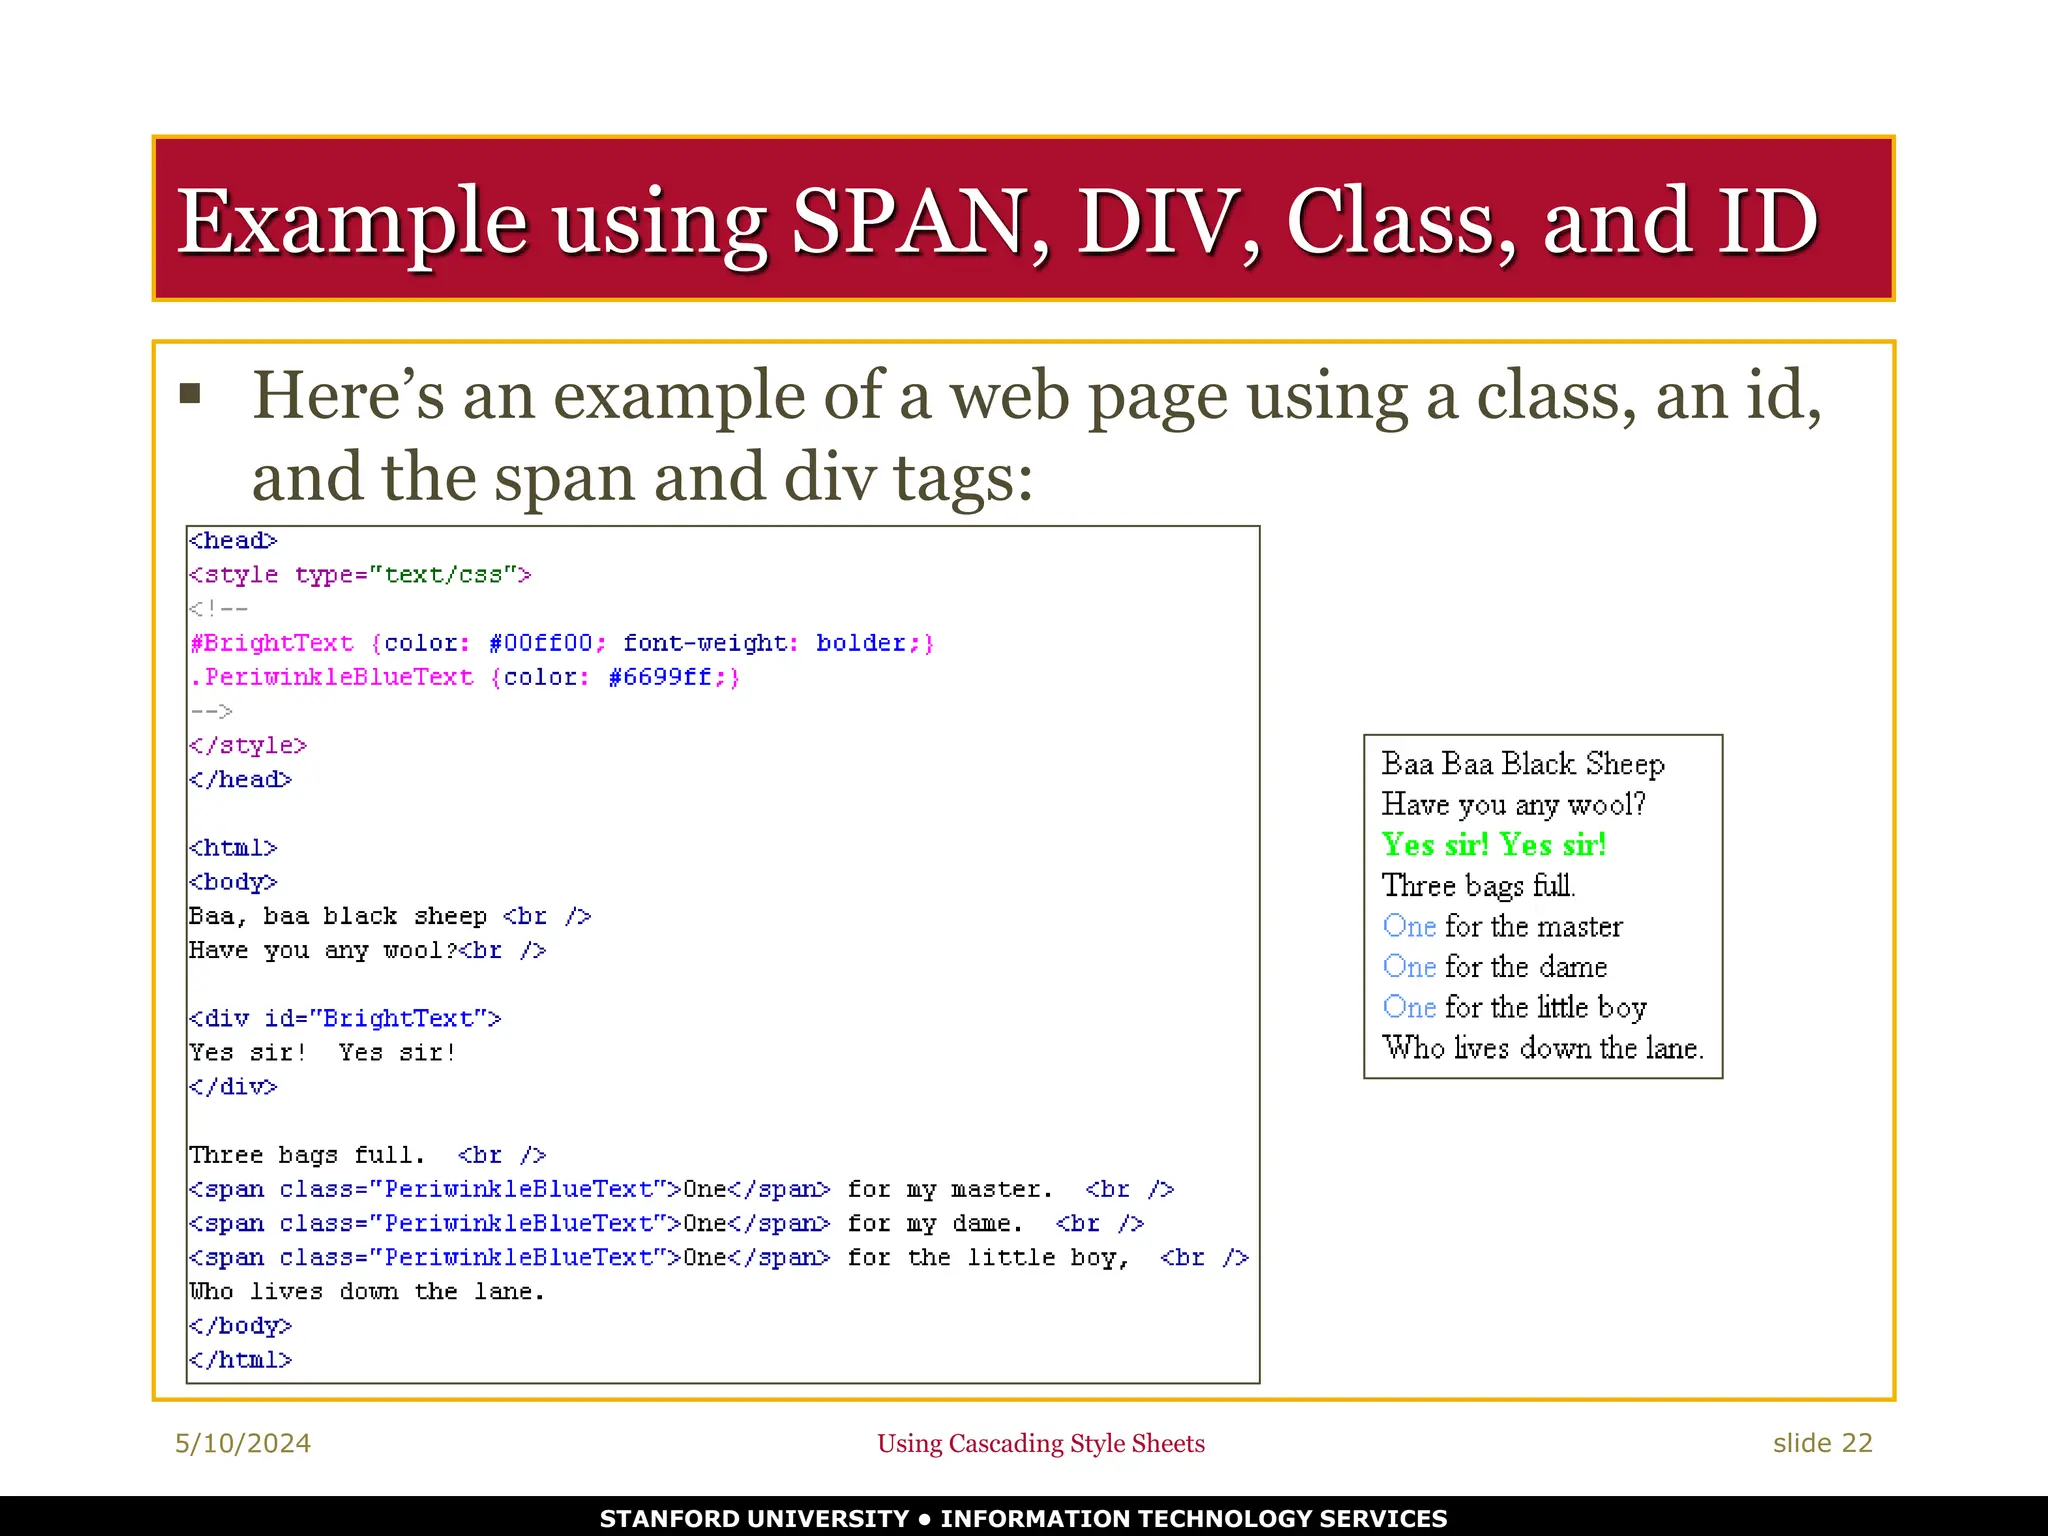Click the '<html>' code line
Screen dimensions: 2048x1536
[233, 848]
